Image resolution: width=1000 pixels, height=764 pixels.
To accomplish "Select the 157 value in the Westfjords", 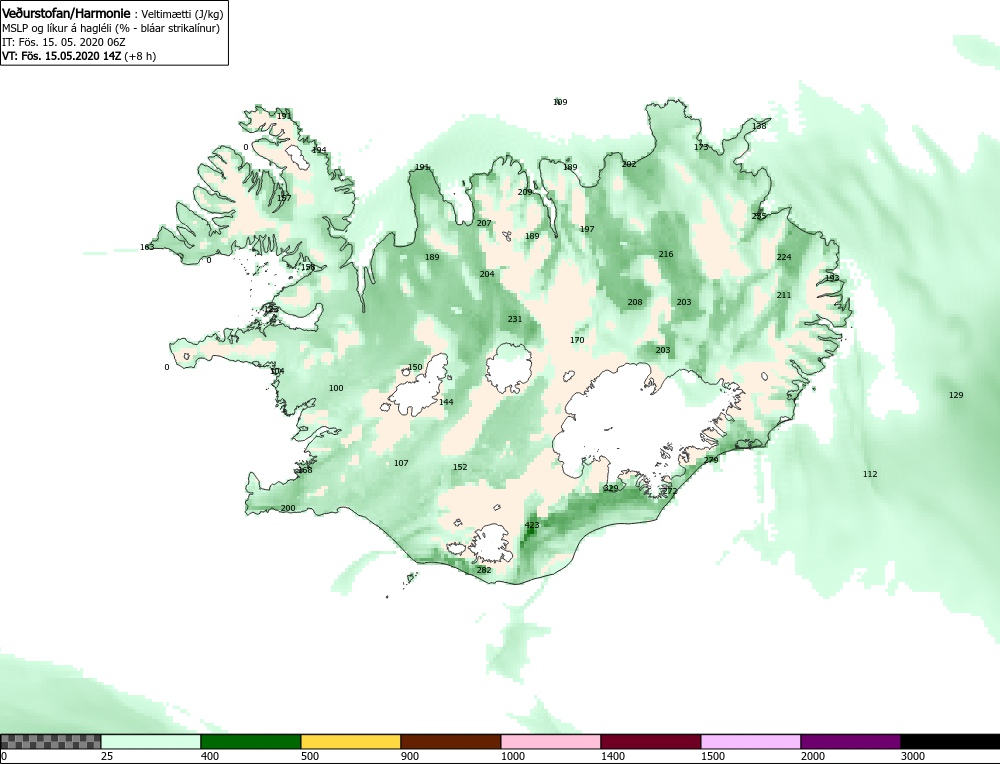I will (284, 198).
